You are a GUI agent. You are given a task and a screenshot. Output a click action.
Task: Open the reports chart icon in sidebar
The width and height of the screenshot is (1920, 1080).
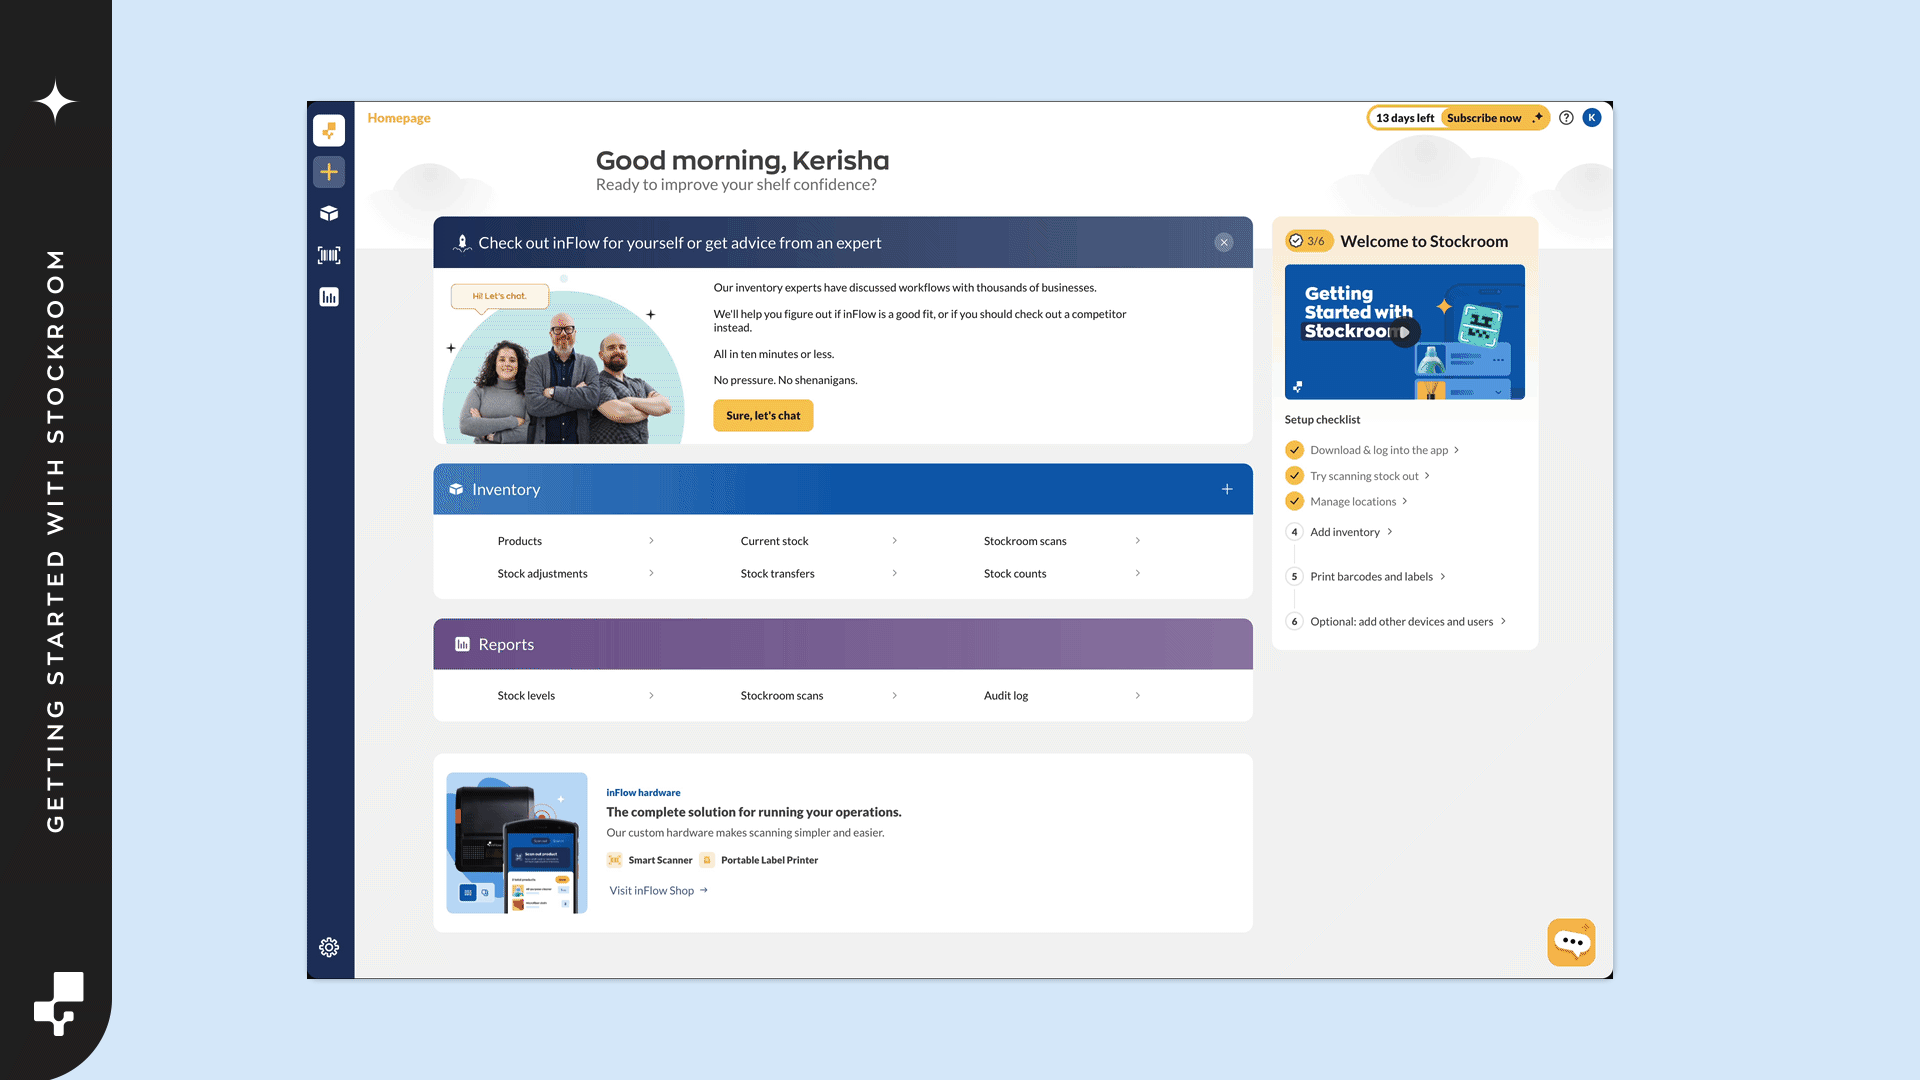coord(329,297)
